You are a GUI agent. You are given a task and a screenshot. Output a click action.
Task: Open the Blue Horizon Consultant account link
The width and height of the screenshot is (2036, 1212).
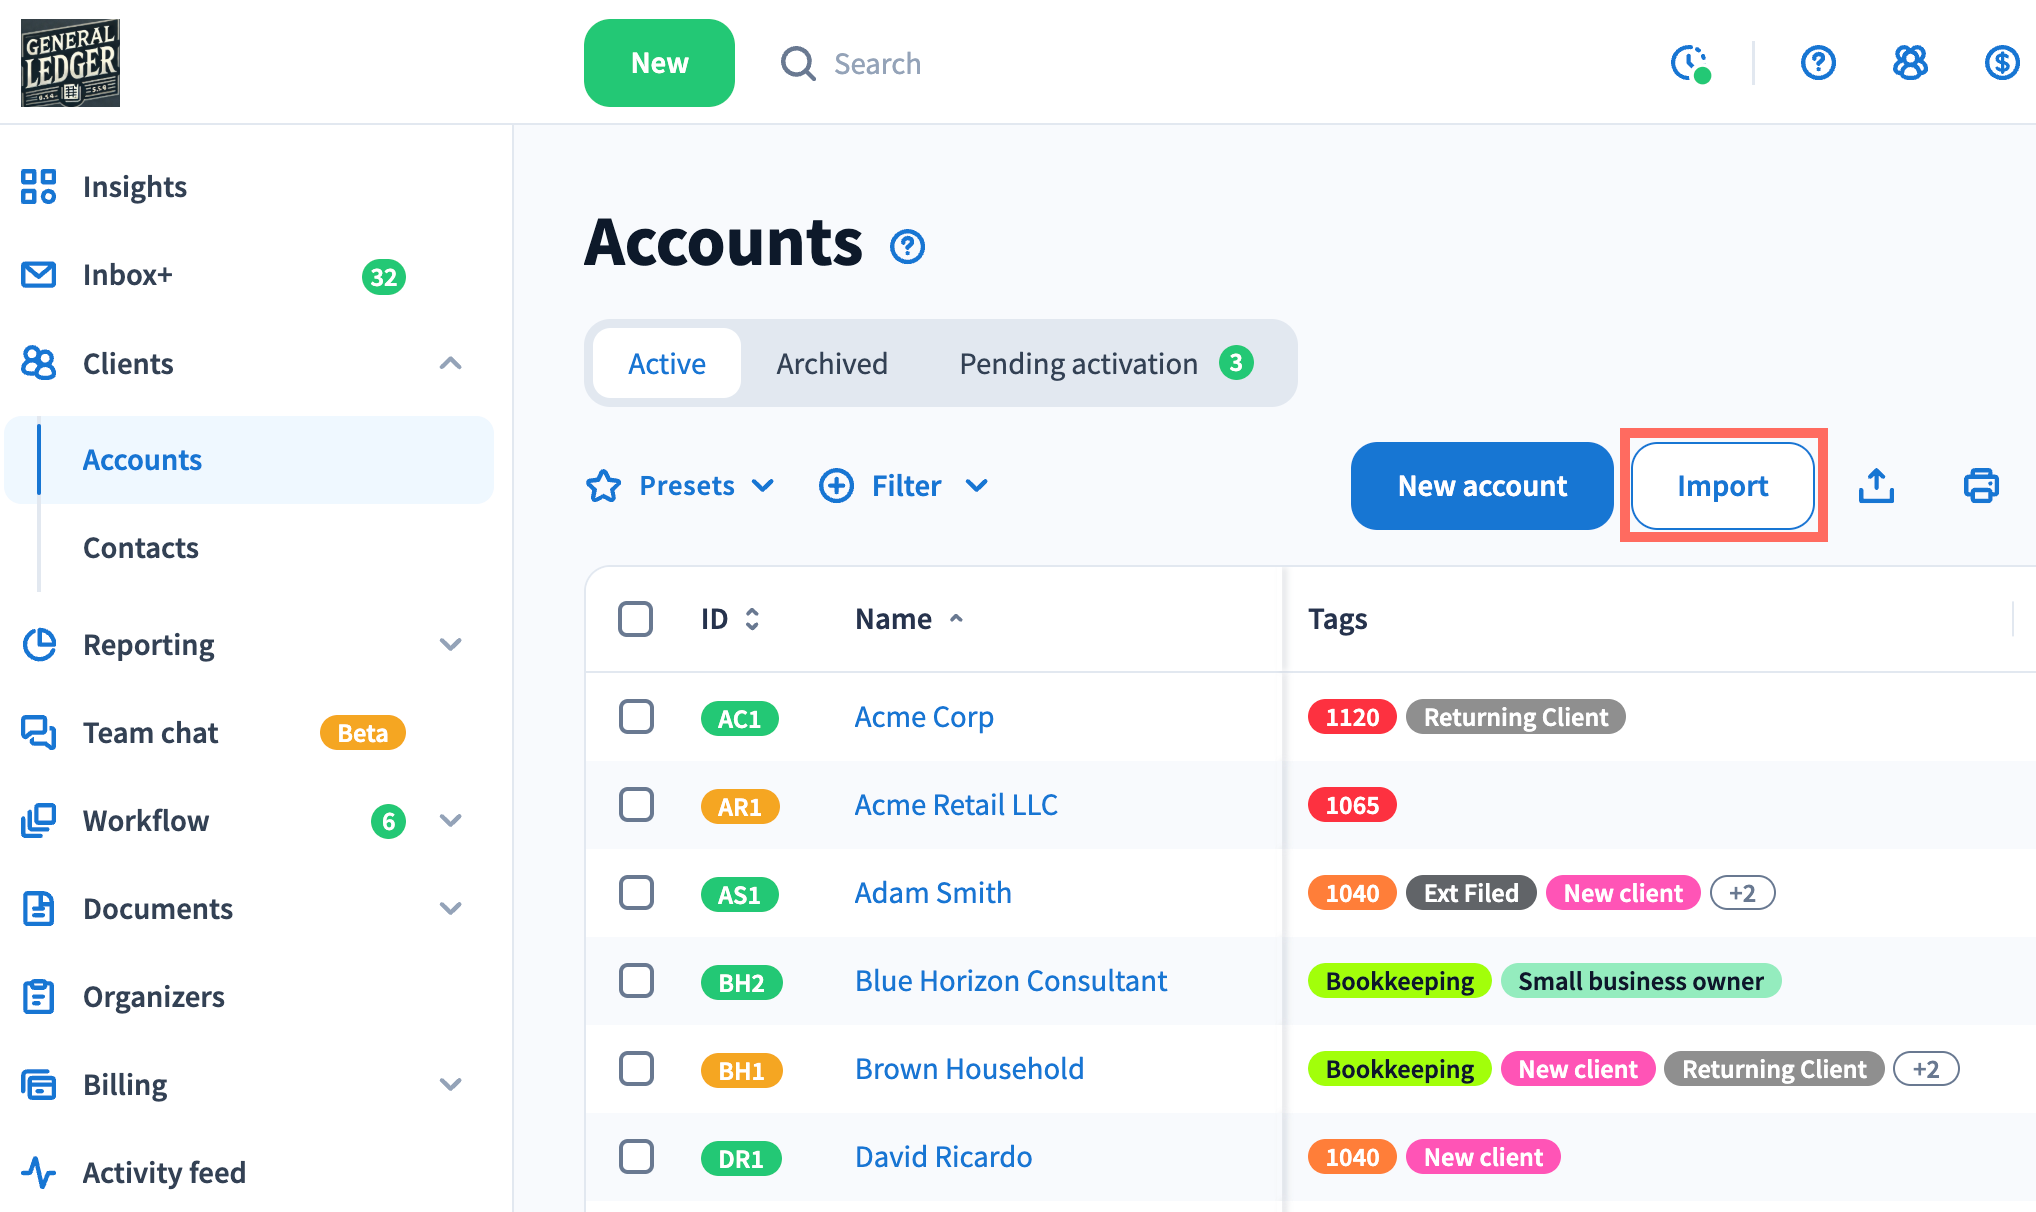1010,981
